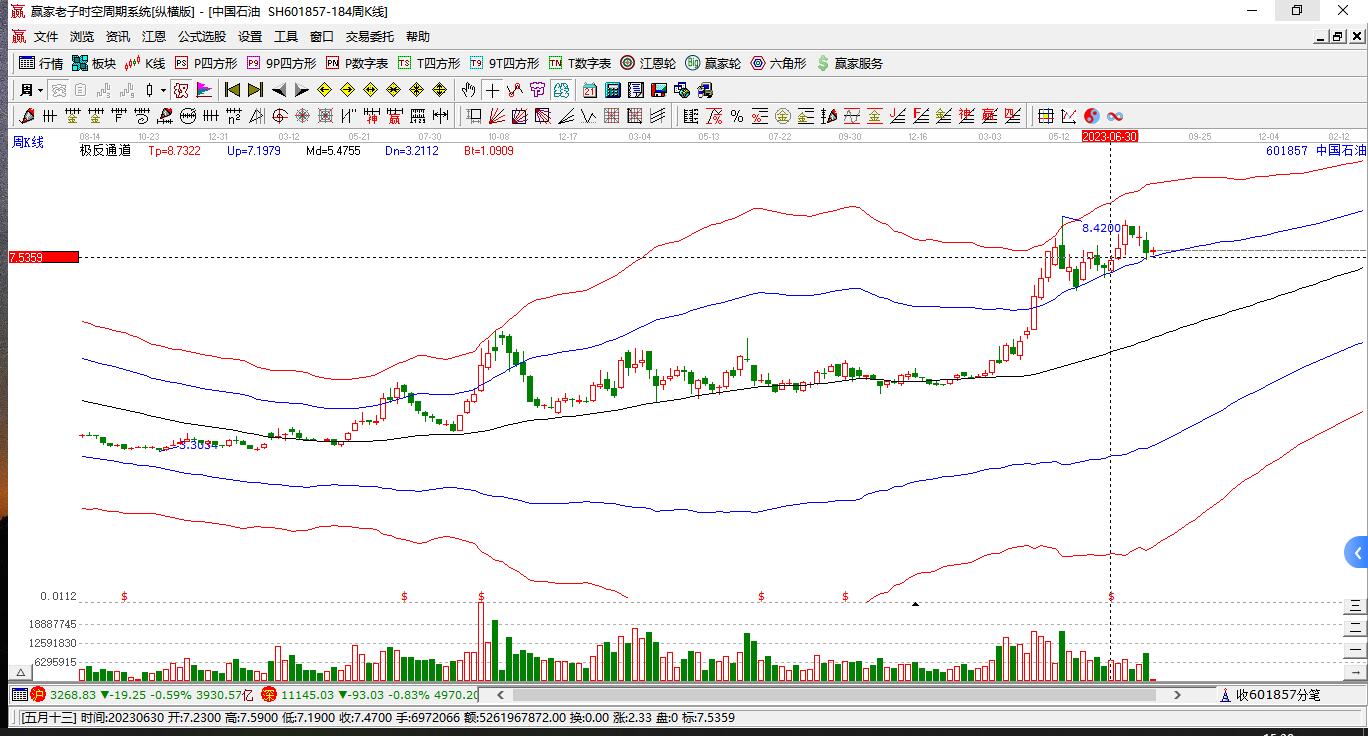Image resolution: width=1368 pixels, height=736 pixels.
Task: Open the 文件 menu
Action: tap(46, 37)
